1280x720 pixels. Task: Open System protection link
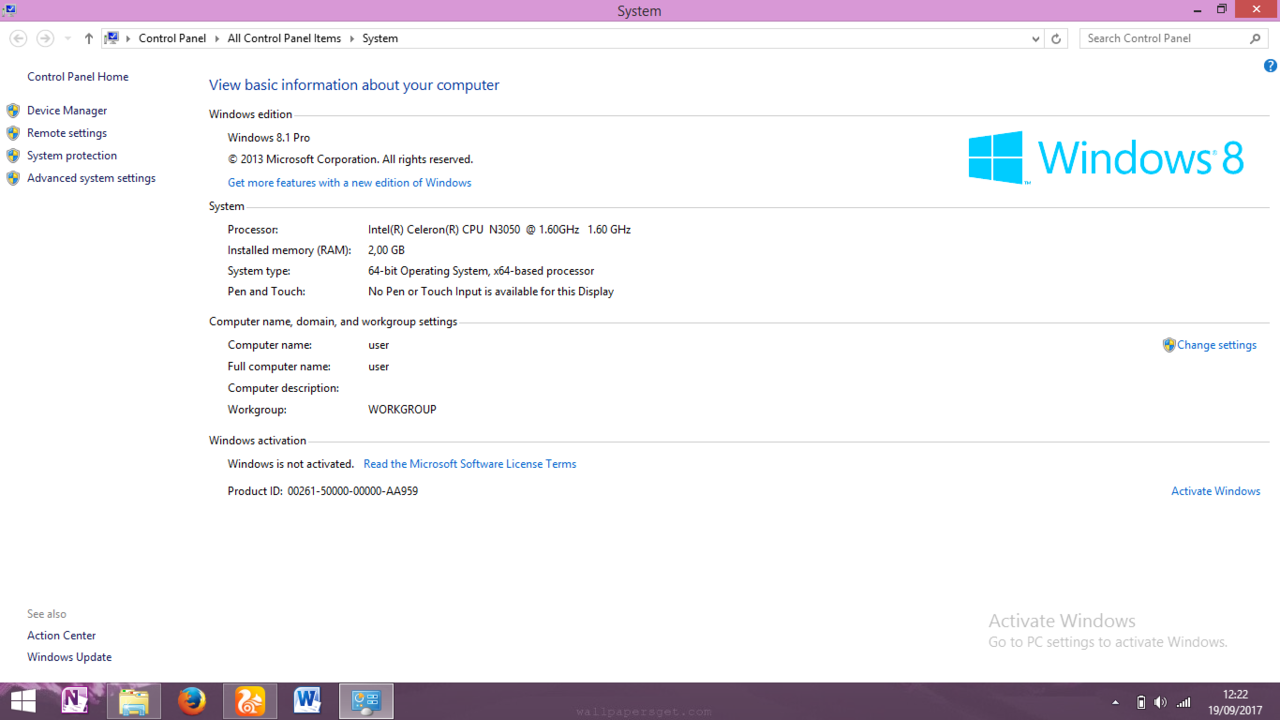pyautogui.click(x=72, y=156)
